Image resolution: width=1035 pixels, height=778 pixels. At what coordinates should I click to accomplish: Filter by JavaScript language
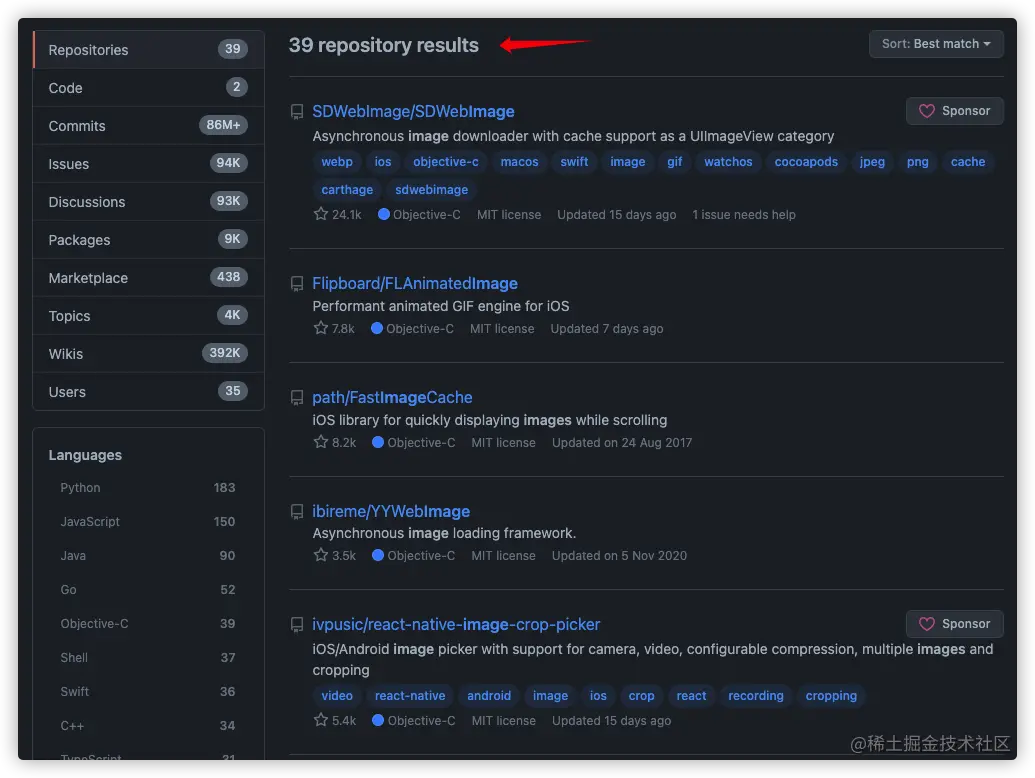coord(148,521)
